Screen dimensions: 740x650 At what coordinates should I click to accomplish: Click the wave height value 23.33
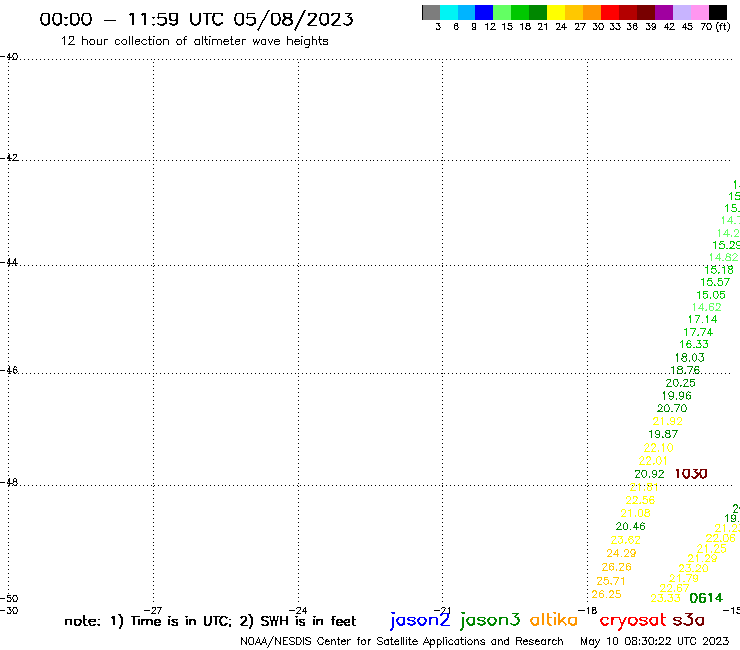(665, 599)
